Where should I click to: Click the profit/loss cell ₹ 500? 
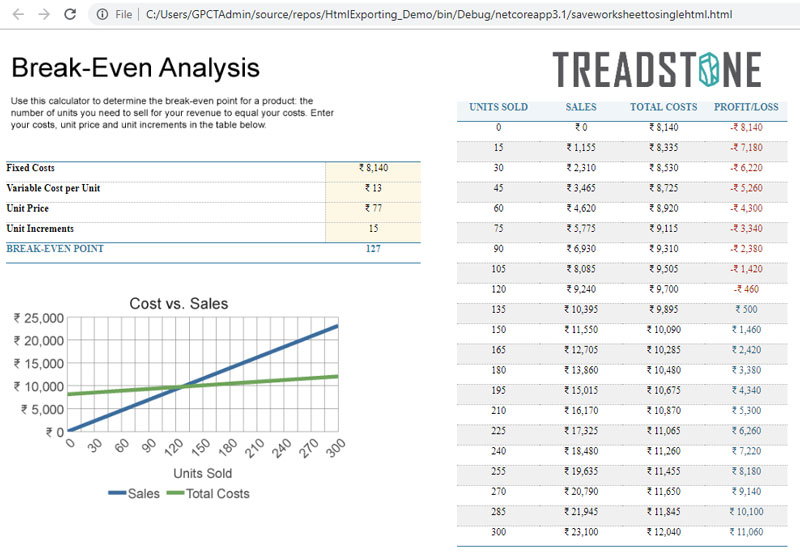[x=746, y=309]
